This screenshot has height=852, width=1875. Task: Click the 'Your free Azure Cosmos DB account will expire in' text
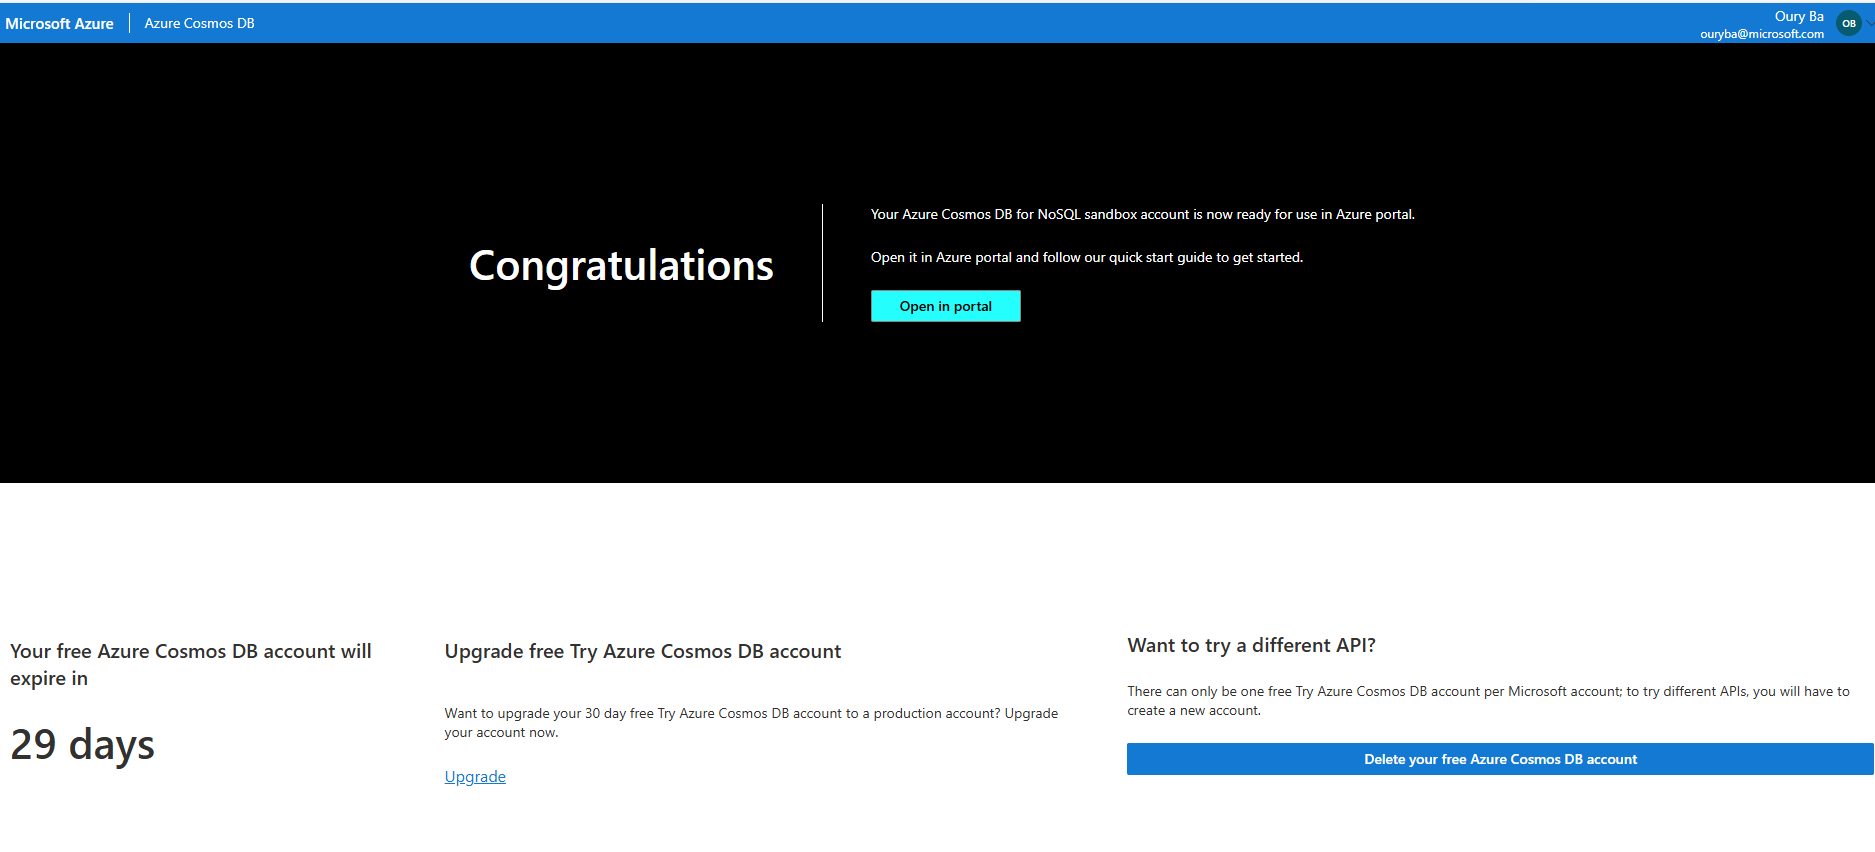click(x=190, y=665)
